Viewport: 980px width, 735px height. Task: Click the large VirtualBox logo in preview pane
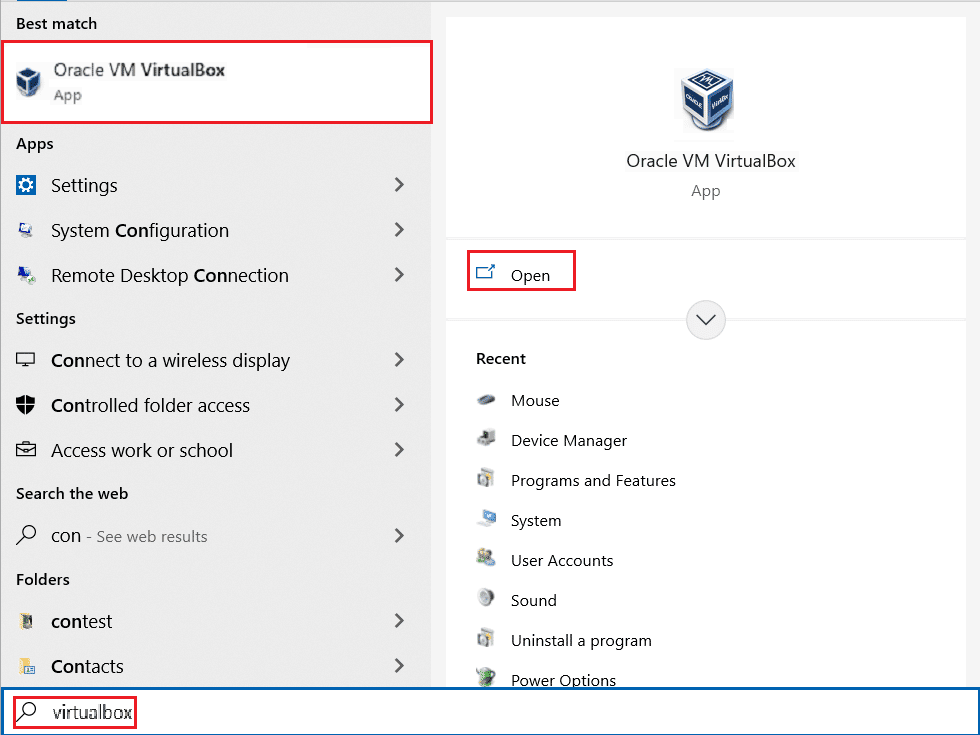(x=706, y=101)
